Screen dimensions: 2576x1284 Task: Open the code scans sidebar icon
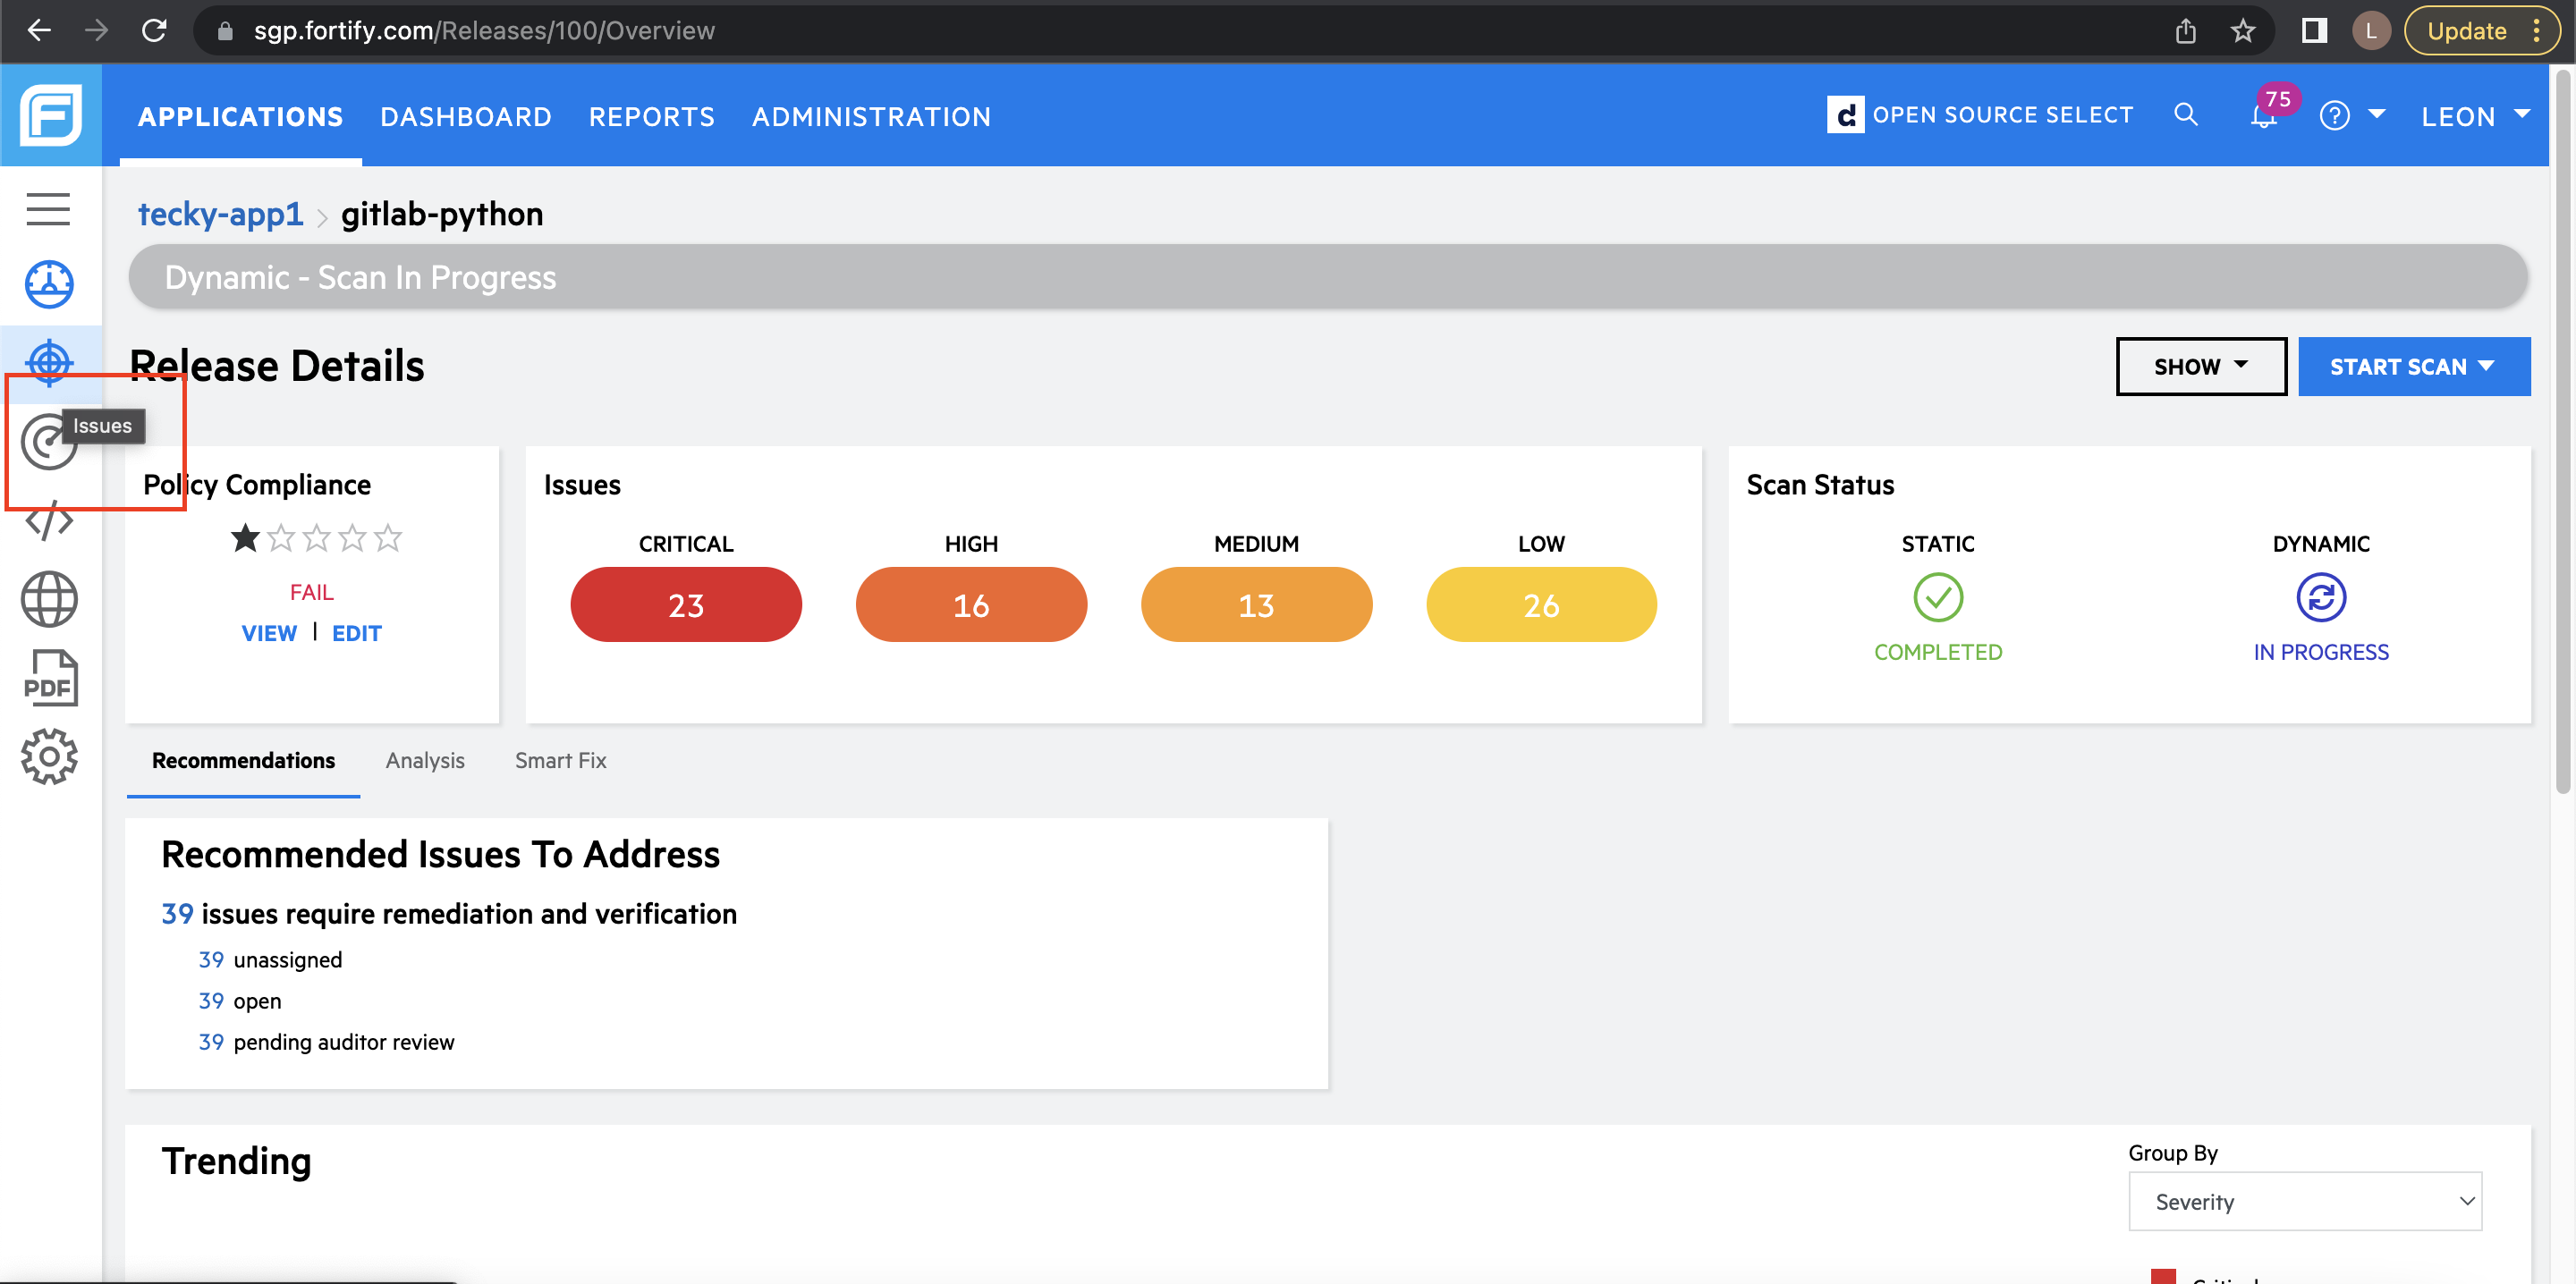tap(48, 521)
